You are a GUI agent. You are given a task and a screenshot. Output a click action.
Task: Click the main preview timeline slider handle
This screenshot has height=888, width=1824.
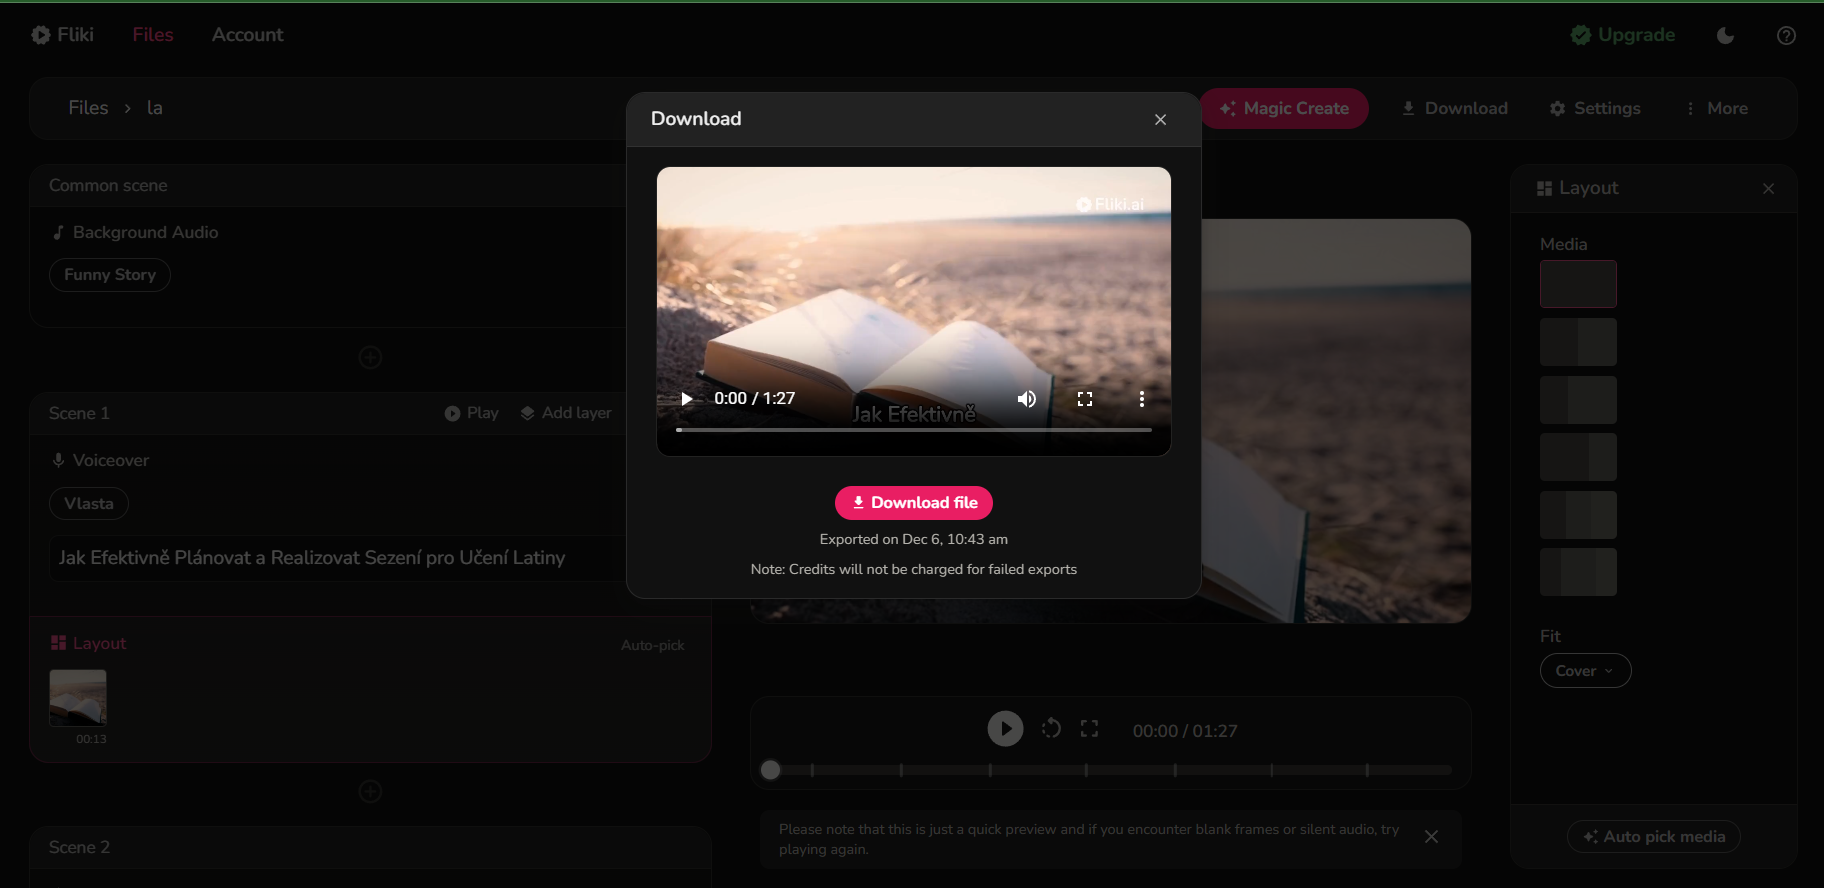[x=770, y=770]
